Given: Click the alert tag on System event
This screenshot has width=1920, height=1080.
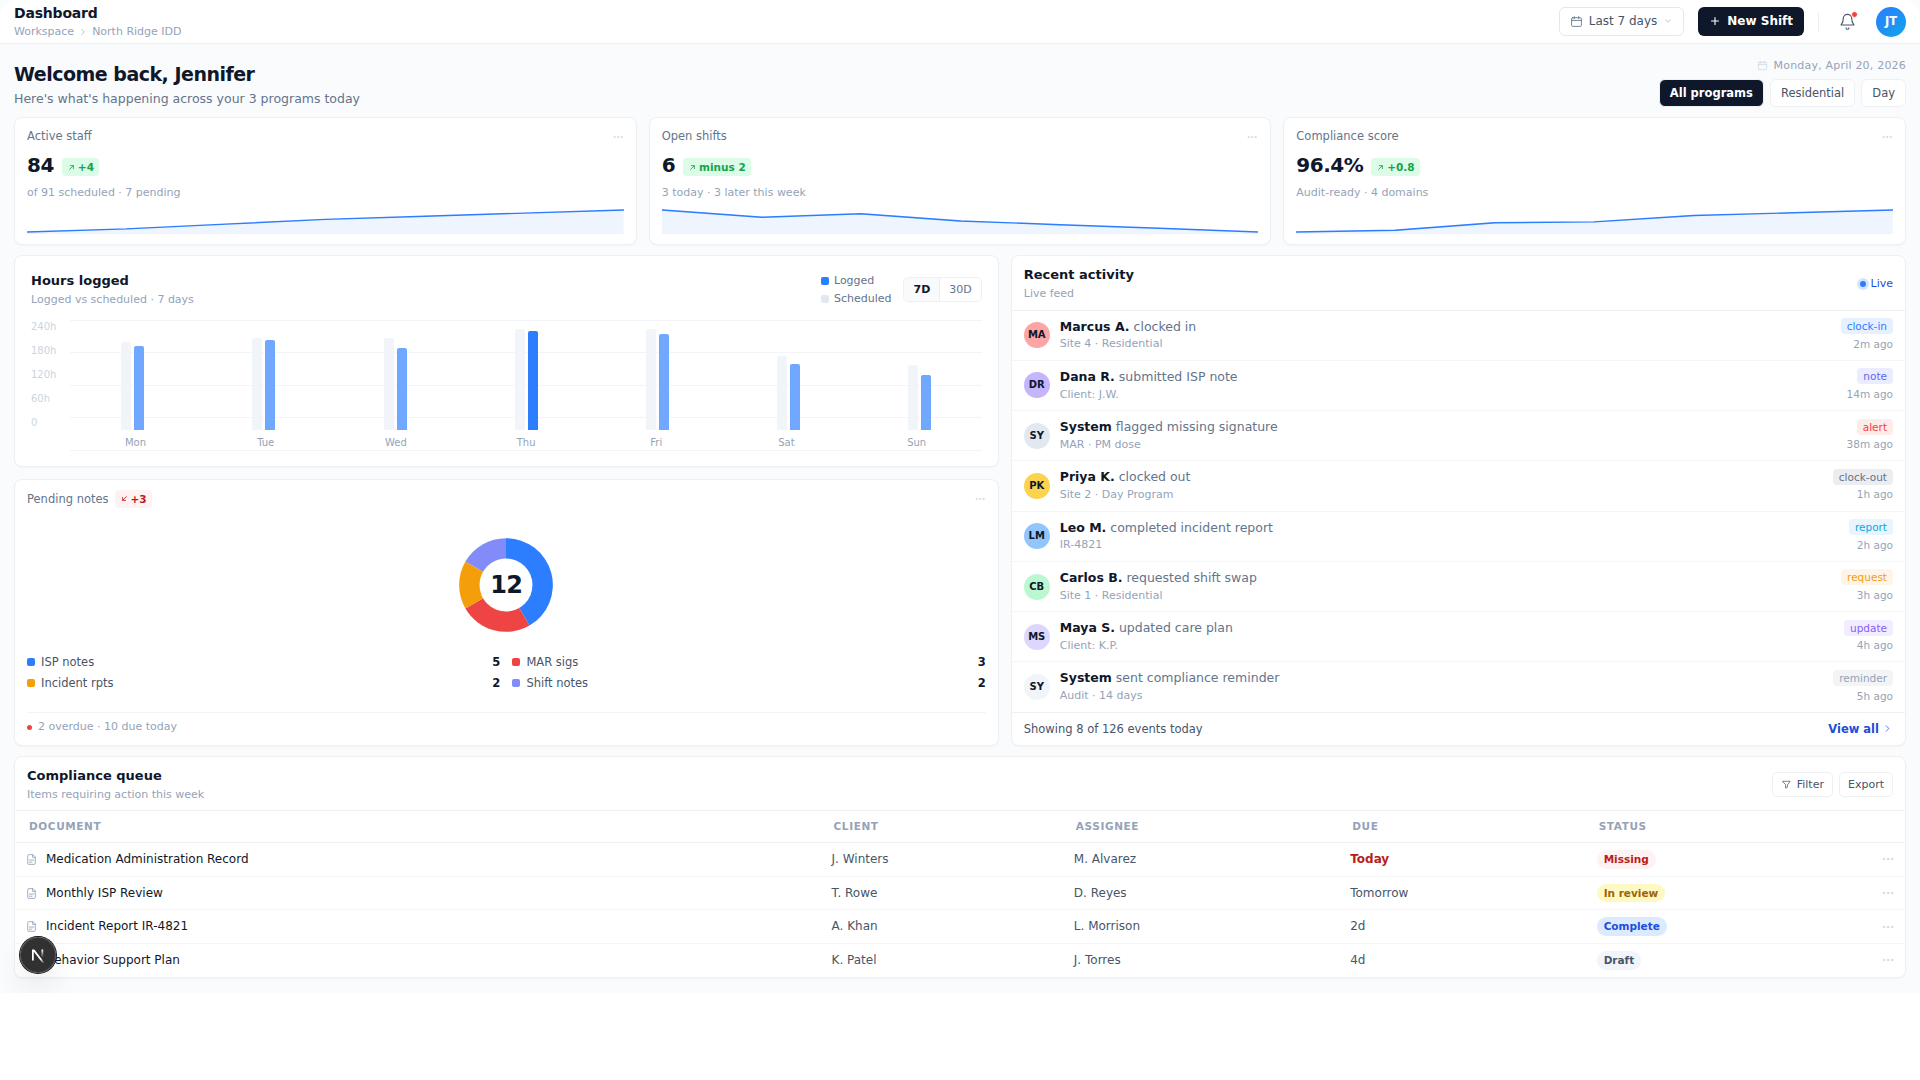Looking at the screenshot, I should coord(1875,428).
